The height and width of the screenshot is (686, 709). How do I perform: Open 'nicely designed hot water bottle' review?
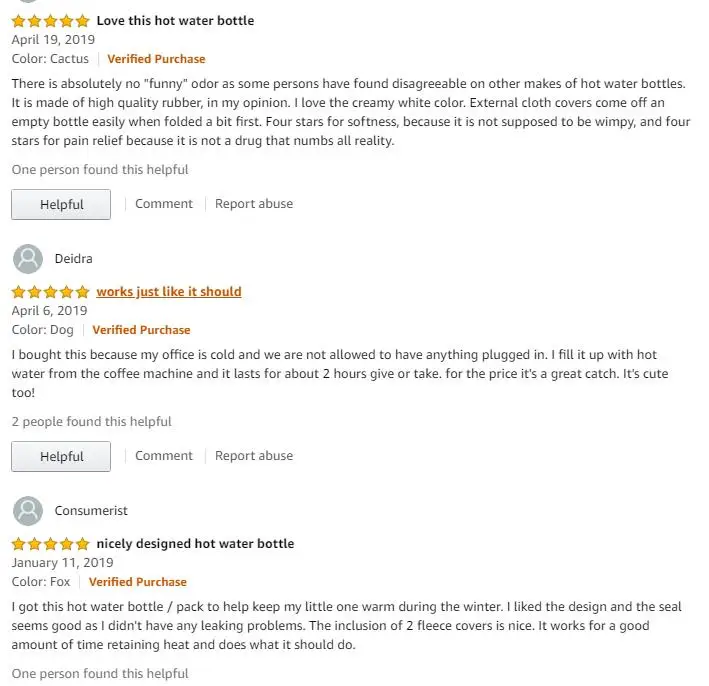(195, 544)
